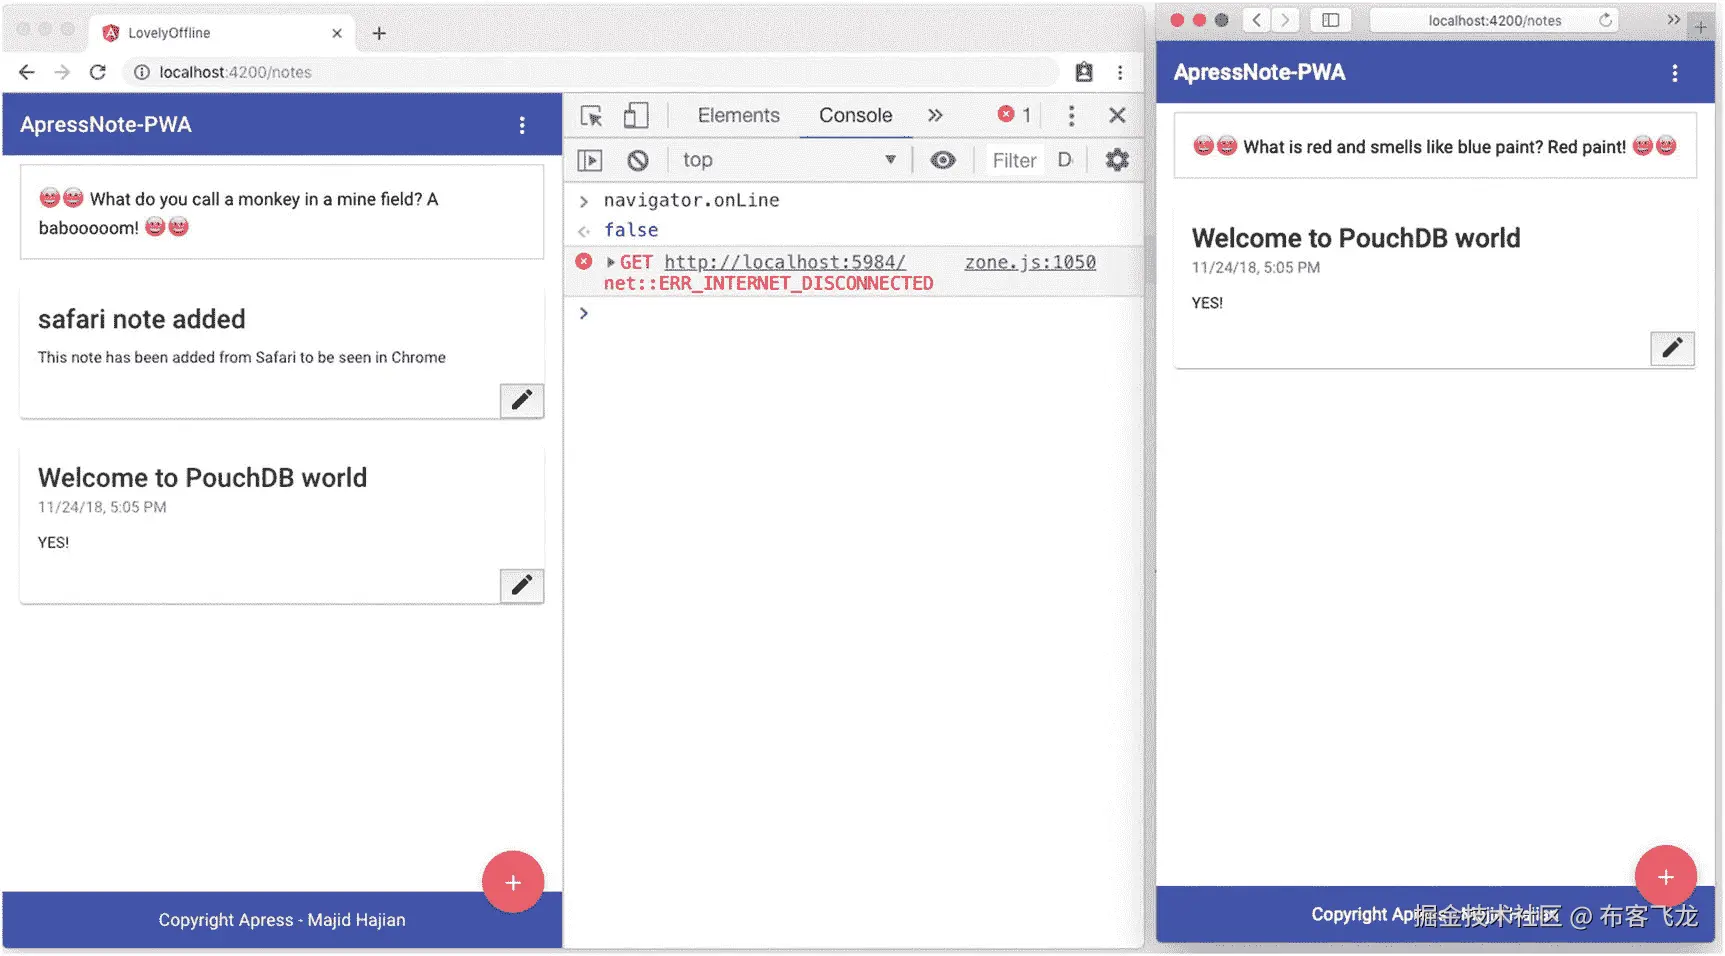
Task: Click 'Copyright Apress - Majid Hajian' footer text
Action: tap(282, 920)
